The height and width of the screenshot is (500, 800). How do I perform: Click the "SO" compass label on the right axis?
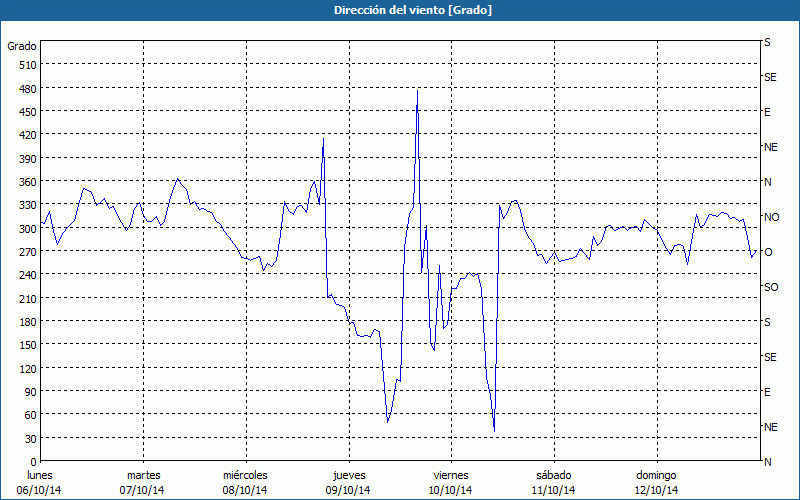pyautogui.click(x=771, y=287)
